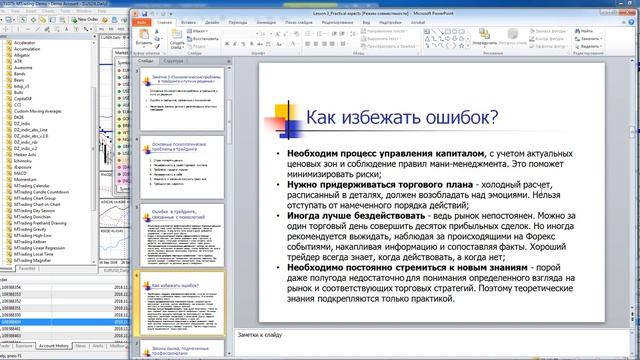Image resolution: width=640 pixels, height=360 pixels.
Task: Open the Layout (Макет) dropdown
Action: [x=198, y=31]
